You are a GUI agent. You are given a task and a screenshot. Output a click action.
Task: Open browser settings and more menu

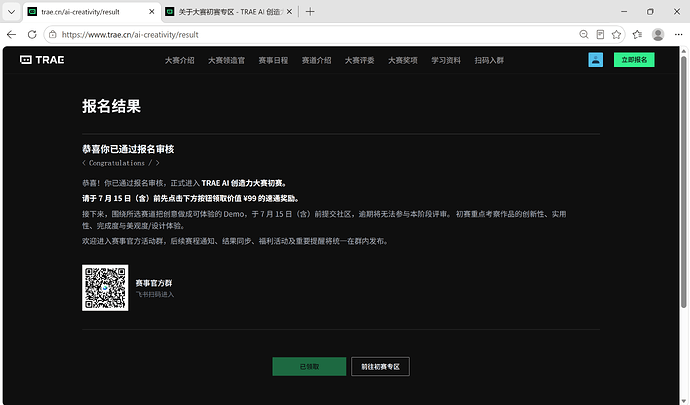678,34
